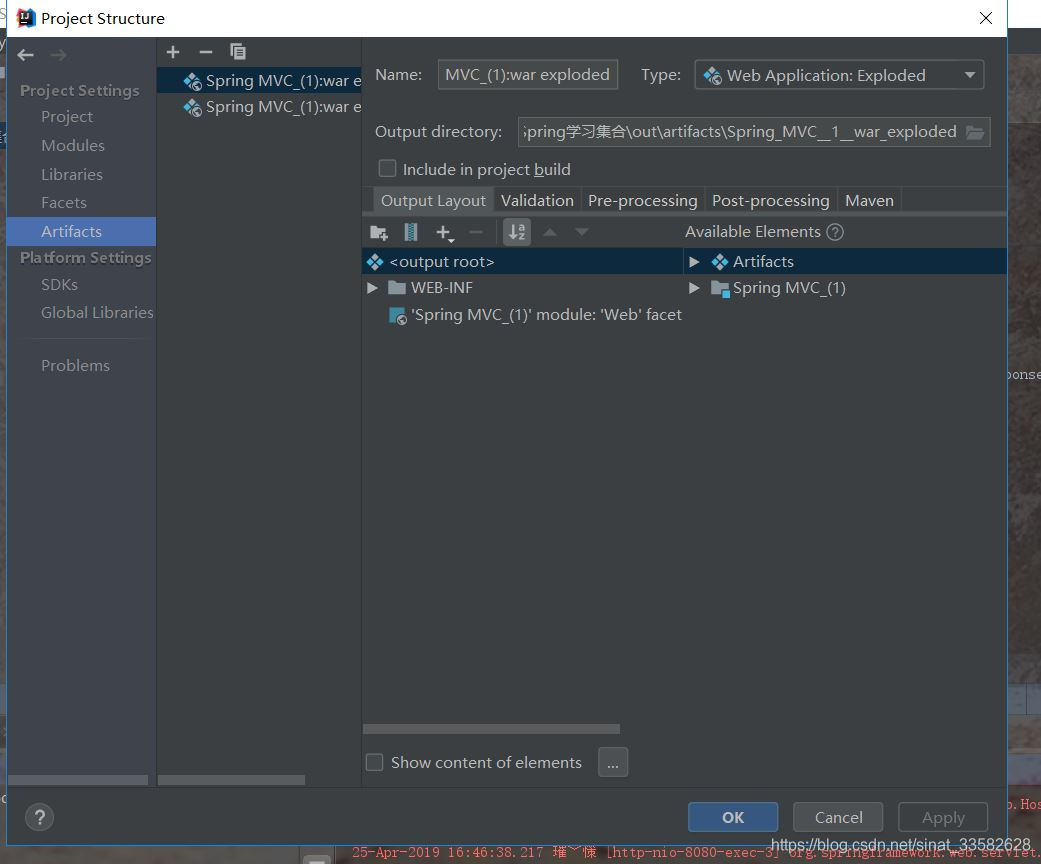The height and width of the screenshot is (864, 1041).
Task: Move layout element up
Action: [x=550, y=232]
